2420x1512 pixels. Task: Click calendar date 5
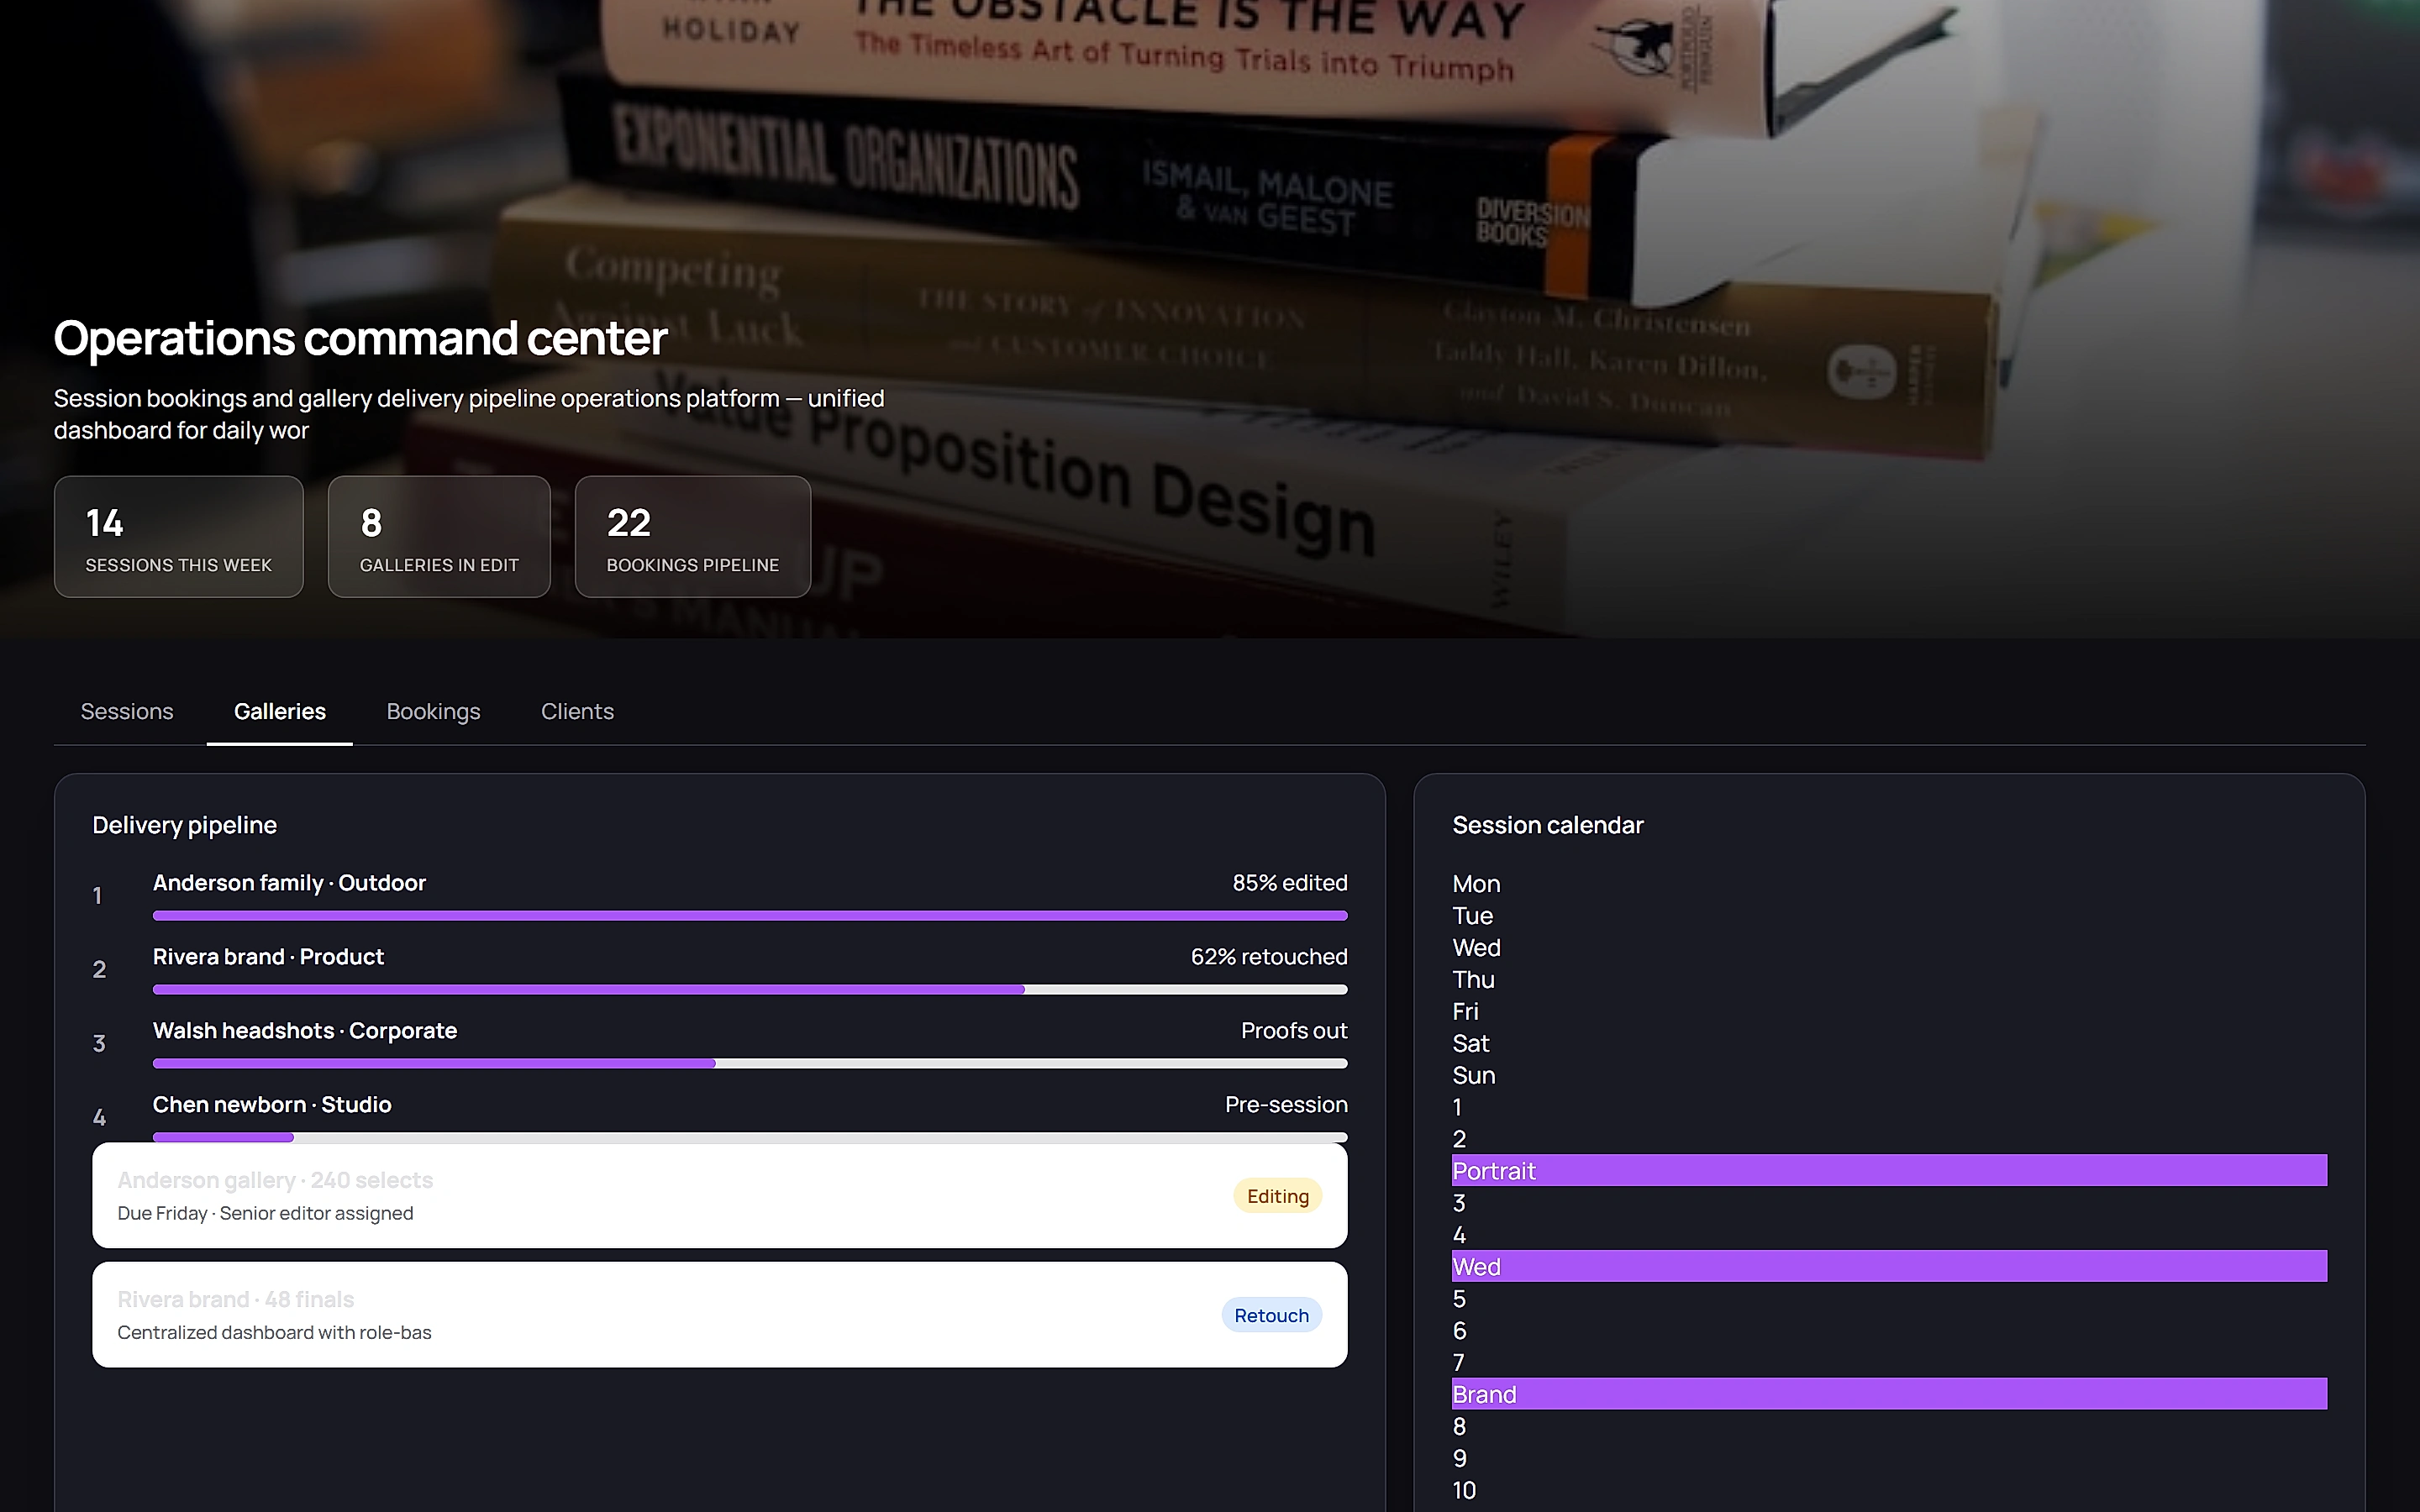pos(1459,1299)
